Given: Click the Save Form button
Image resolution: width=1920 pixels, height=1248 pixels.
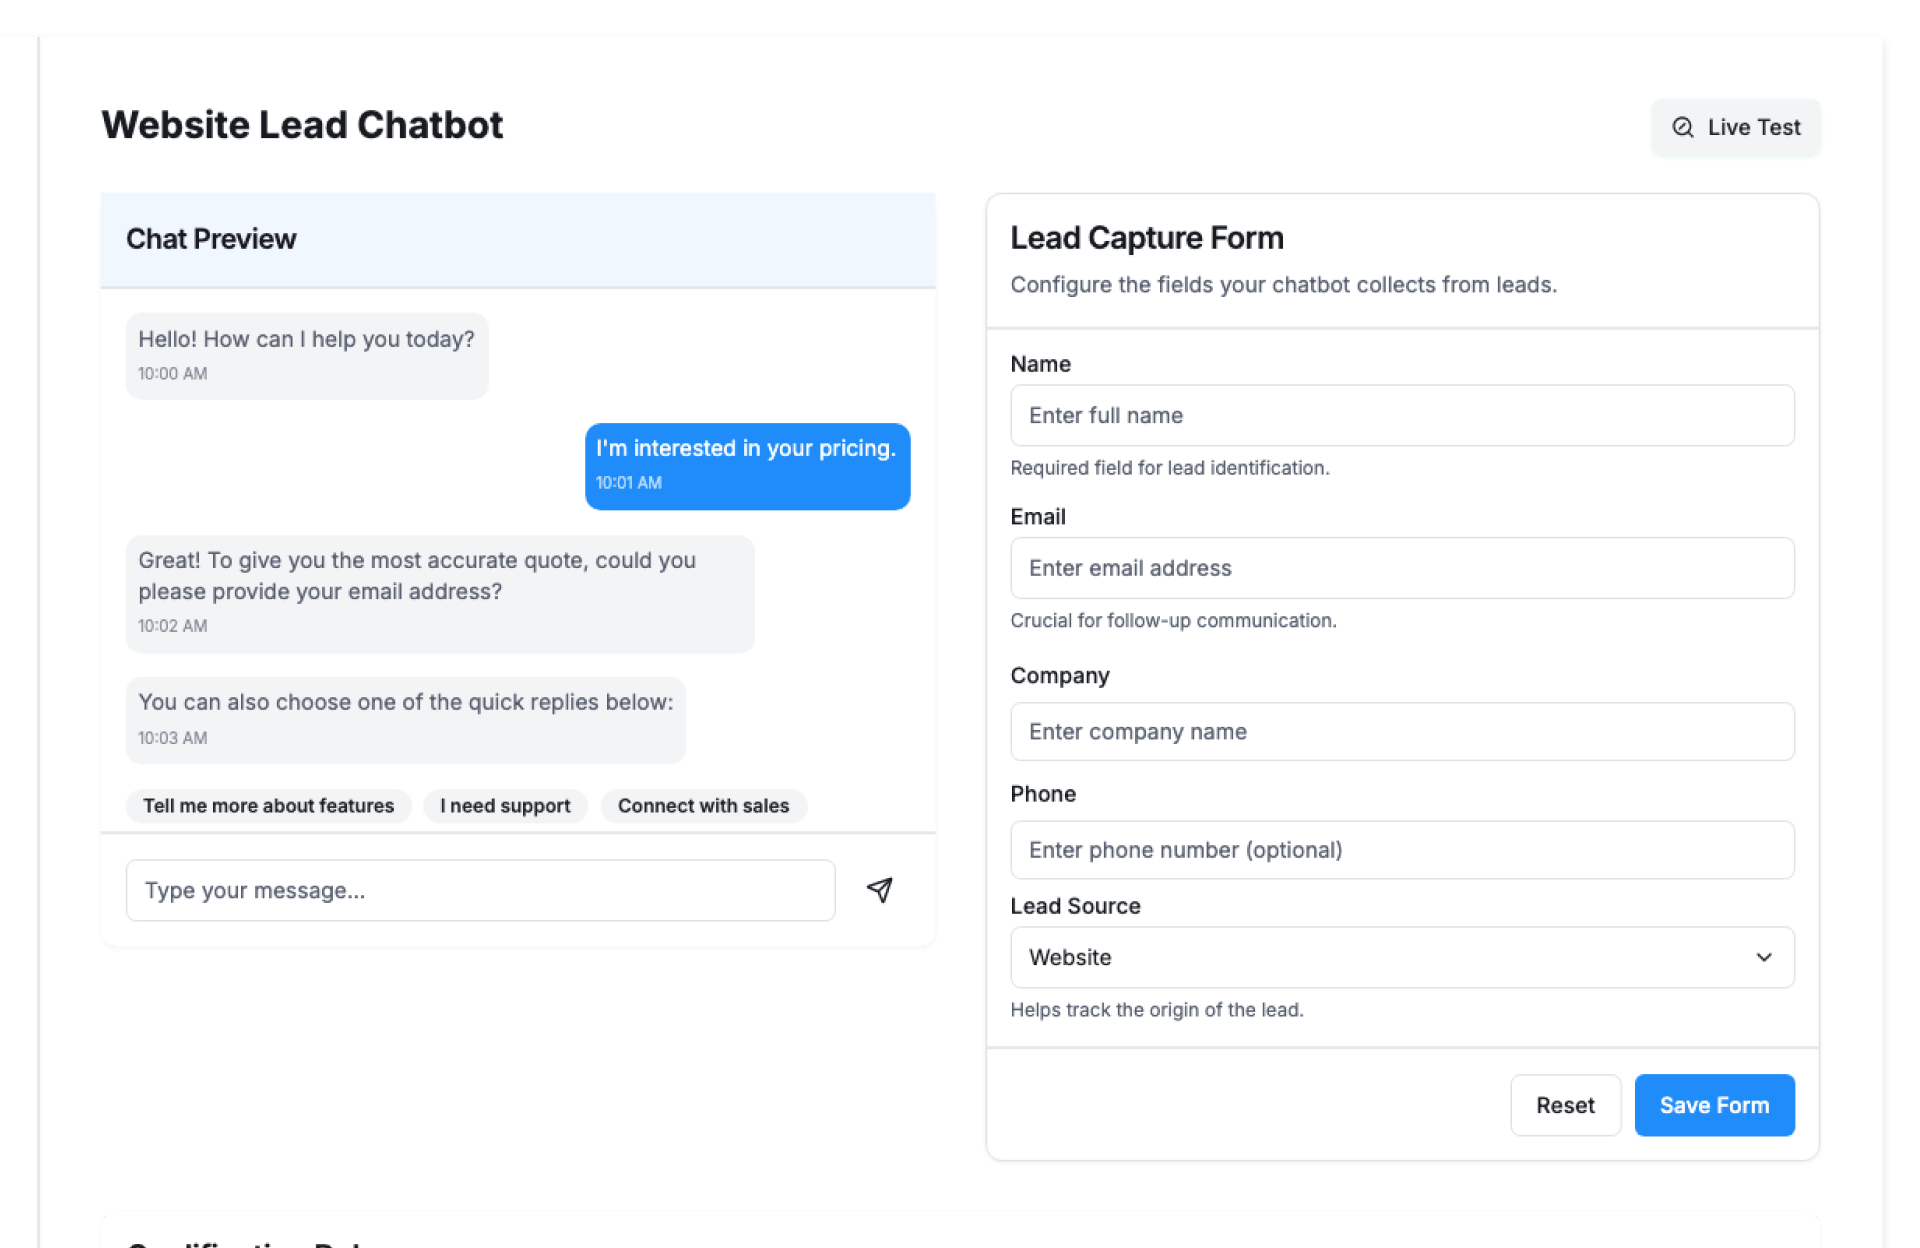Looking at the screenshot, I should click(x=1714, y=1105).
